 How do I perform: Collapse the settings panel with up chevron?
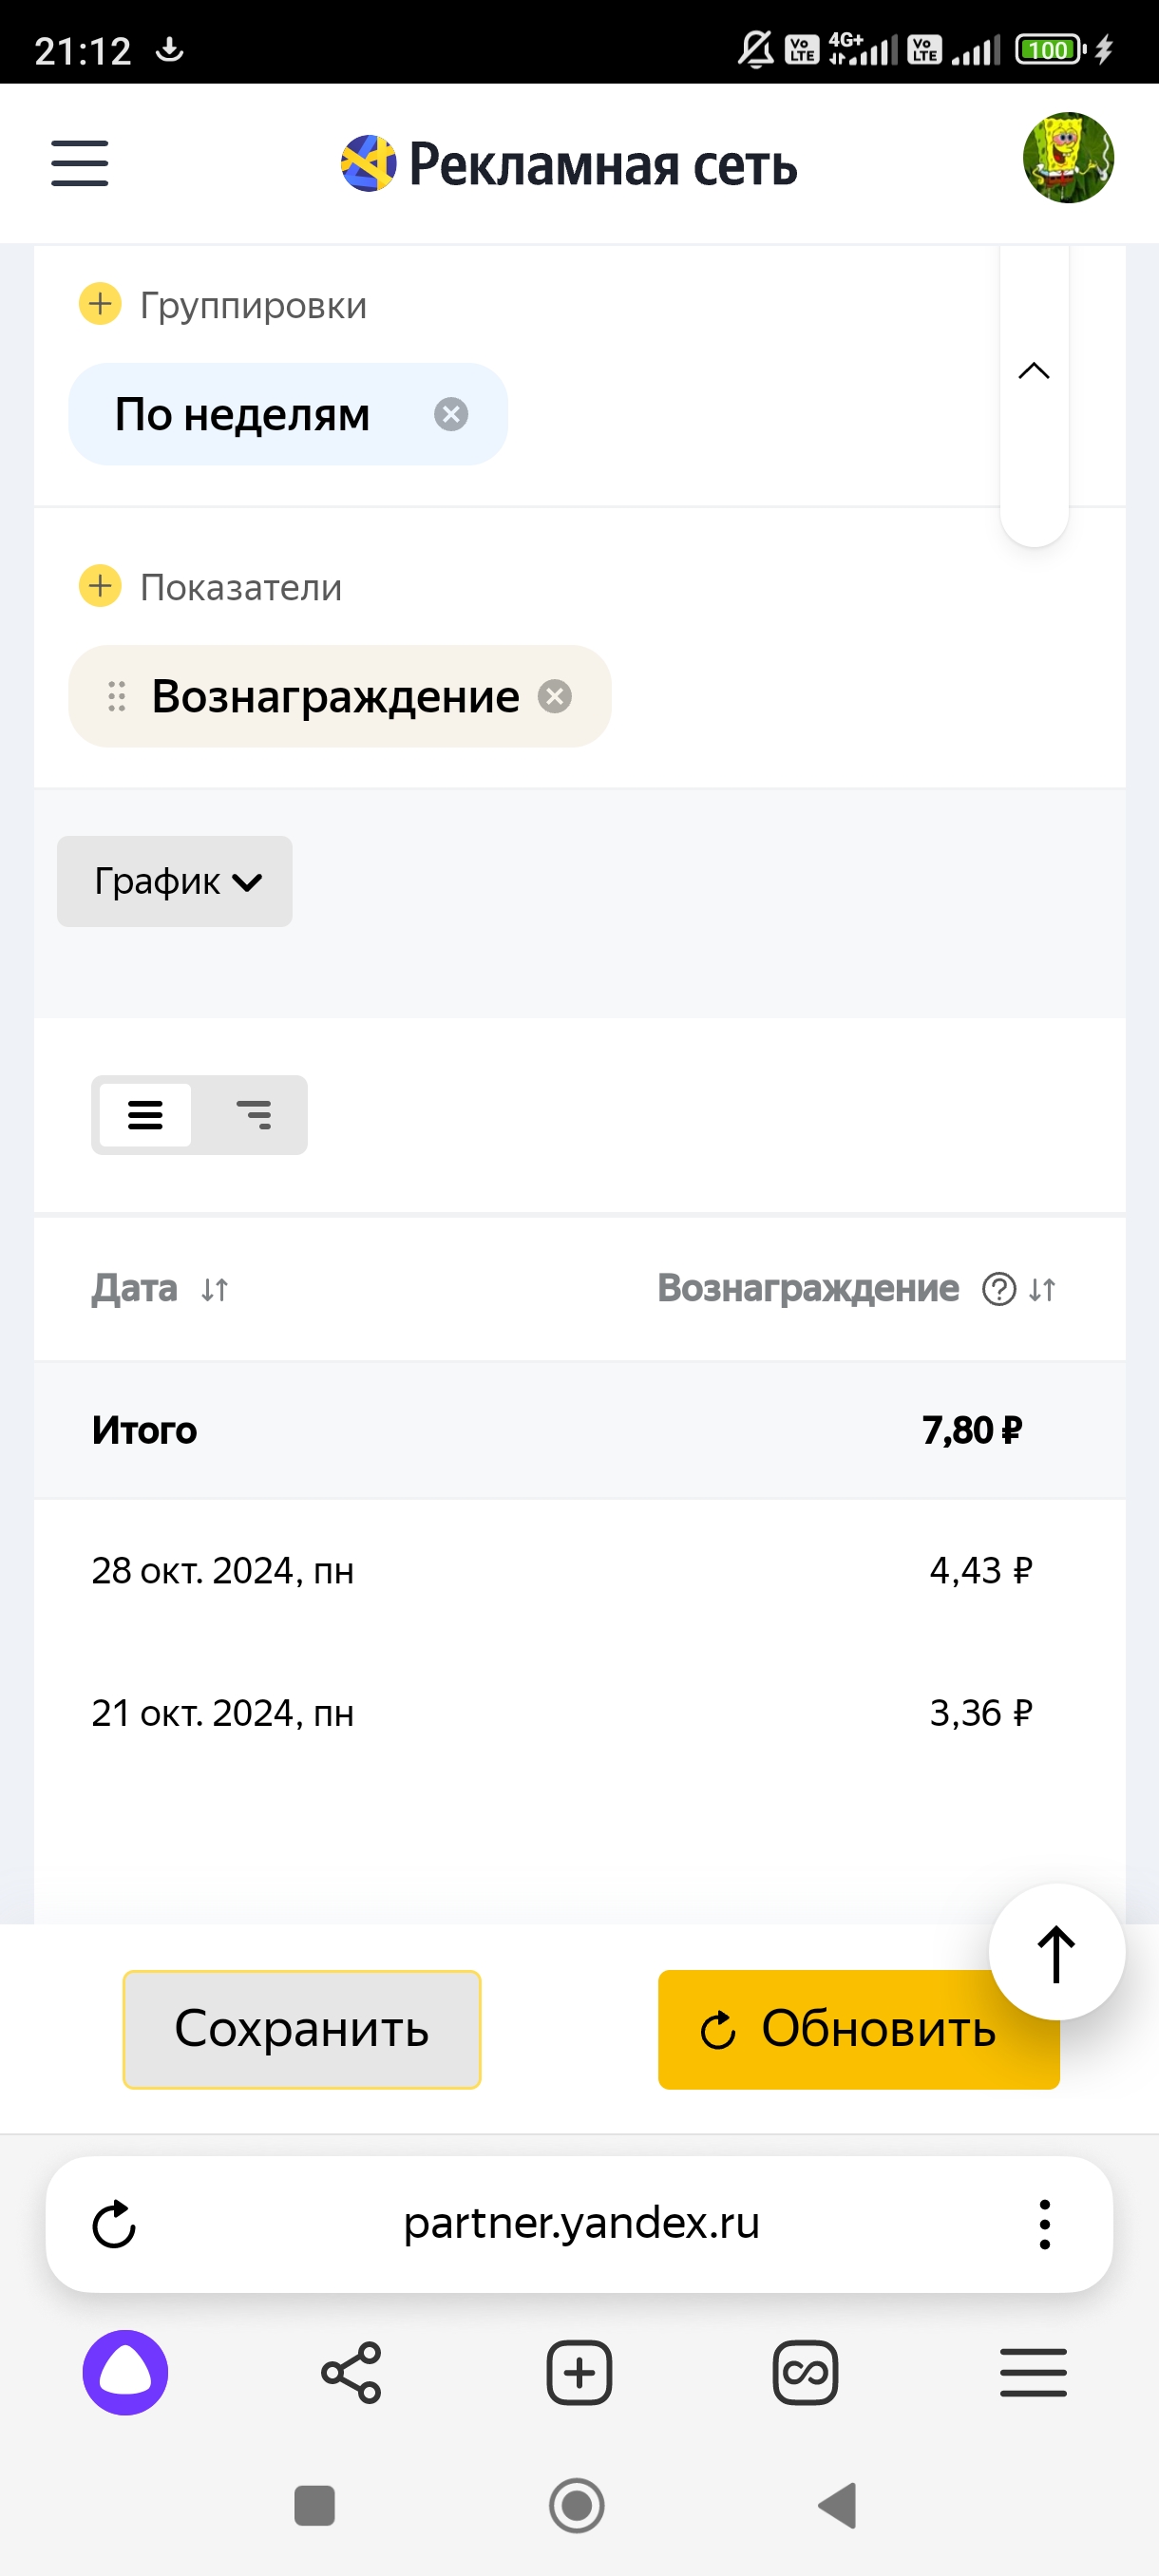[1034, 372]
